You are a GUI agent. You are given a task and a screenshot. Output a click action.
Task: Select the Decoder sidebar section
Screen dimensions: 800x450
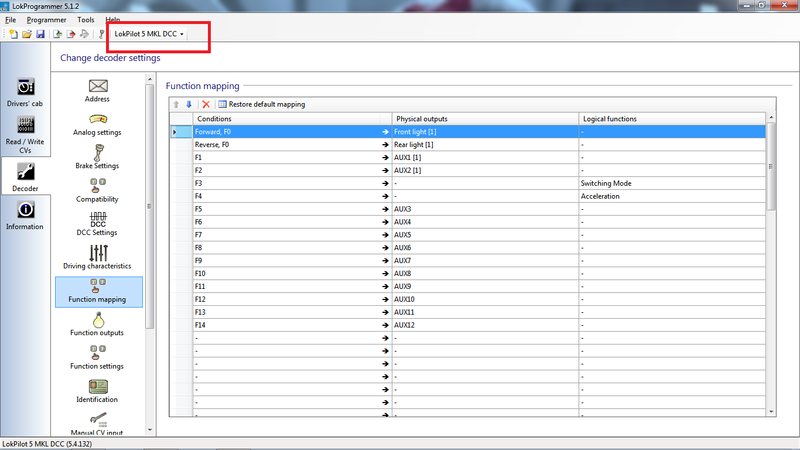click(x=25, y=177)
